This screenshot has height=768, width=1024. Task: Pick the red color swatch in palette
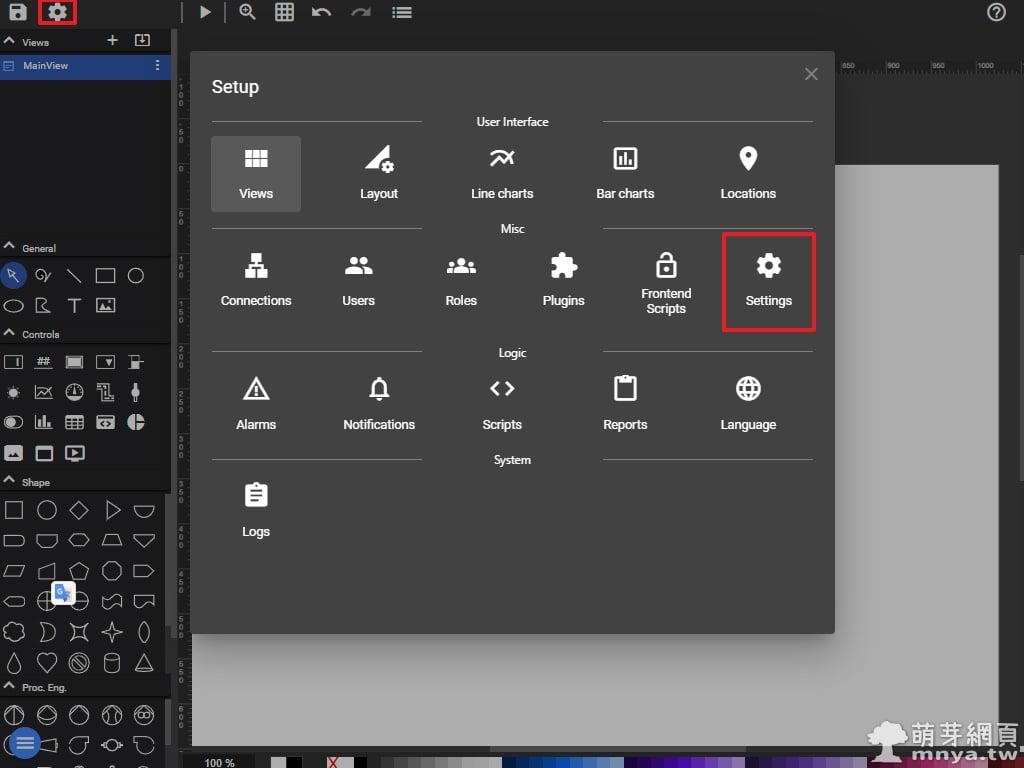333,763
